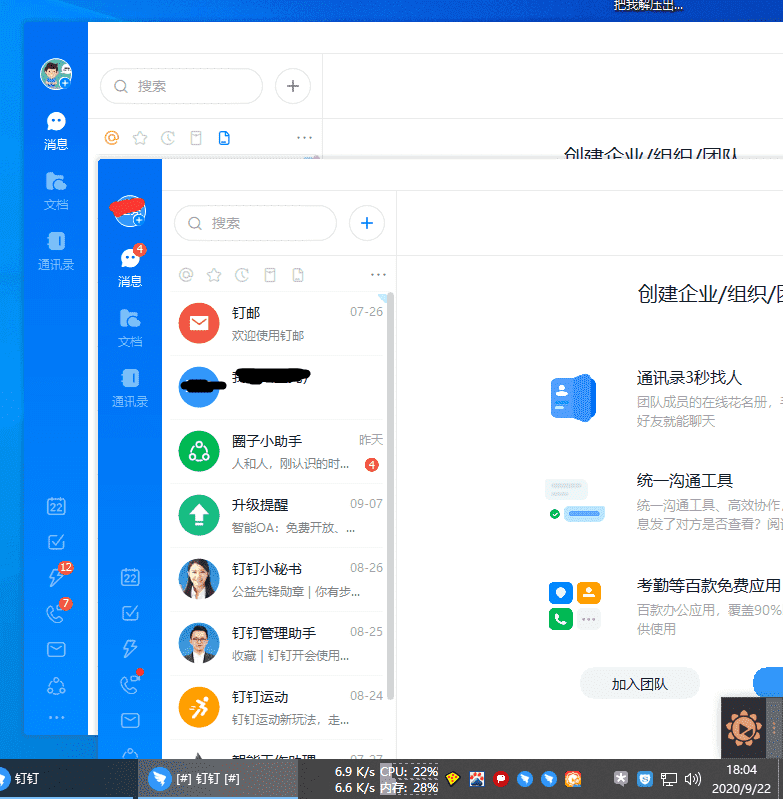Open circles icon in back window sidebar
The image size is (783, 799).
(56, 686)
